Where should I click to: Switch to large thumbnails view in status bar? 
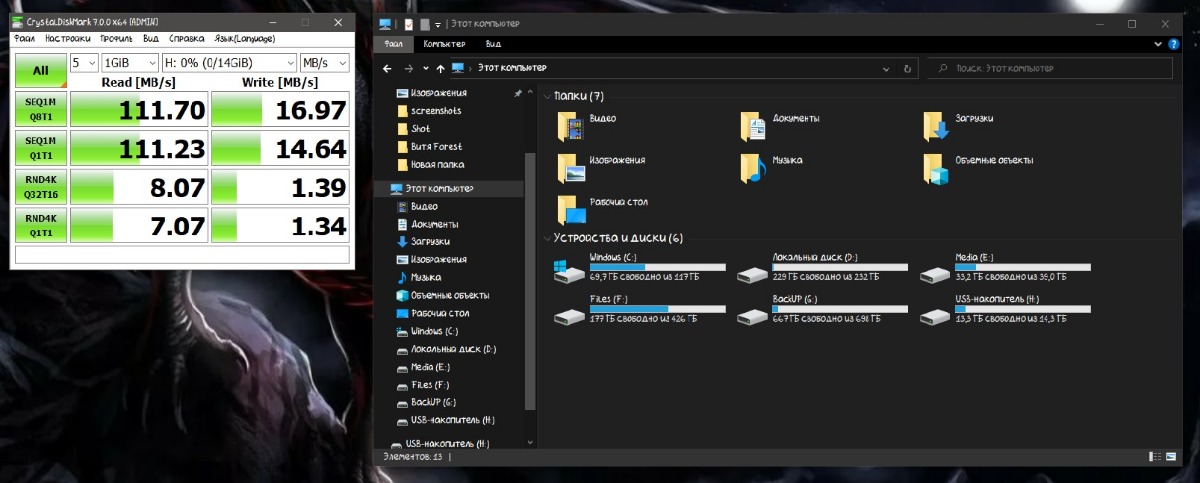[x=1172, y=456]
